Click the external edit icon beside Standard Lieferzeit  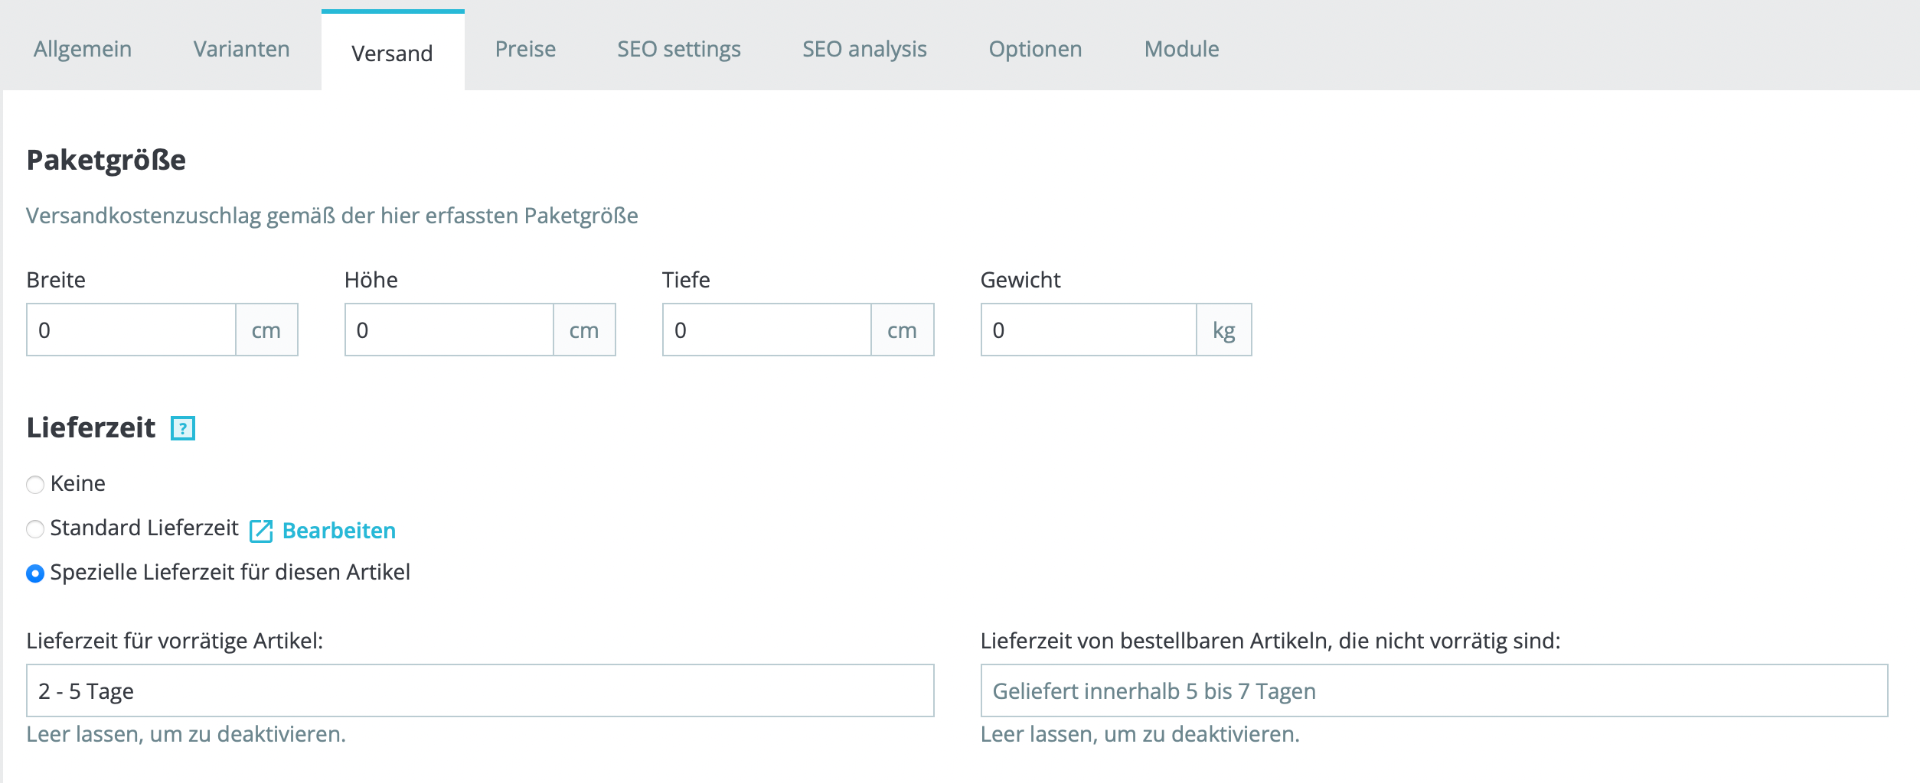(261, 531)
